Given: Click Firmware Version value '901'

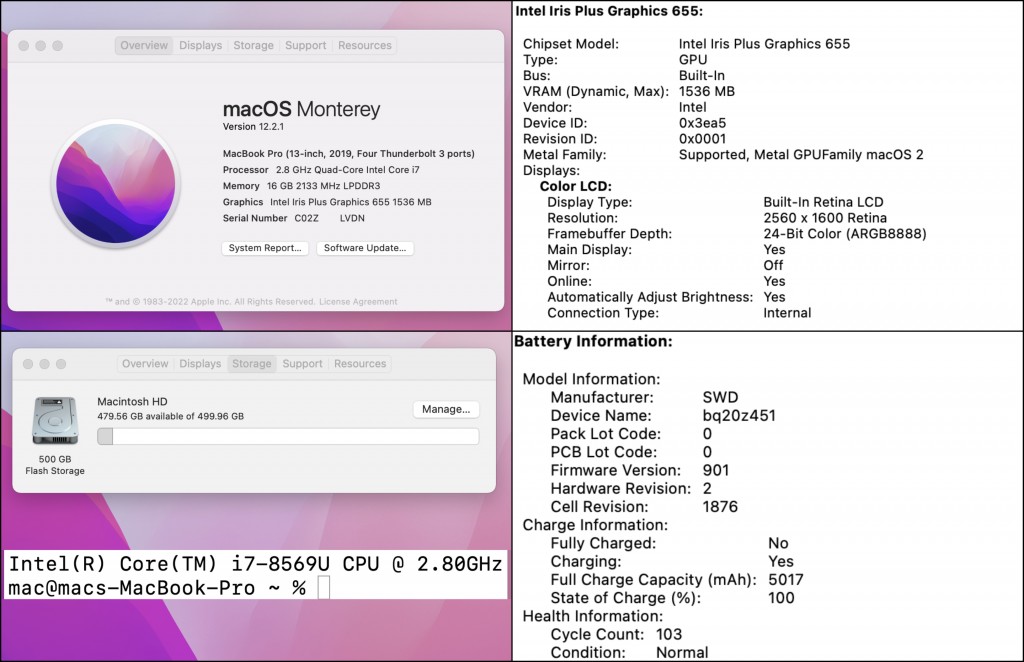Looking at the screenshot, I should tap(716, 471).
